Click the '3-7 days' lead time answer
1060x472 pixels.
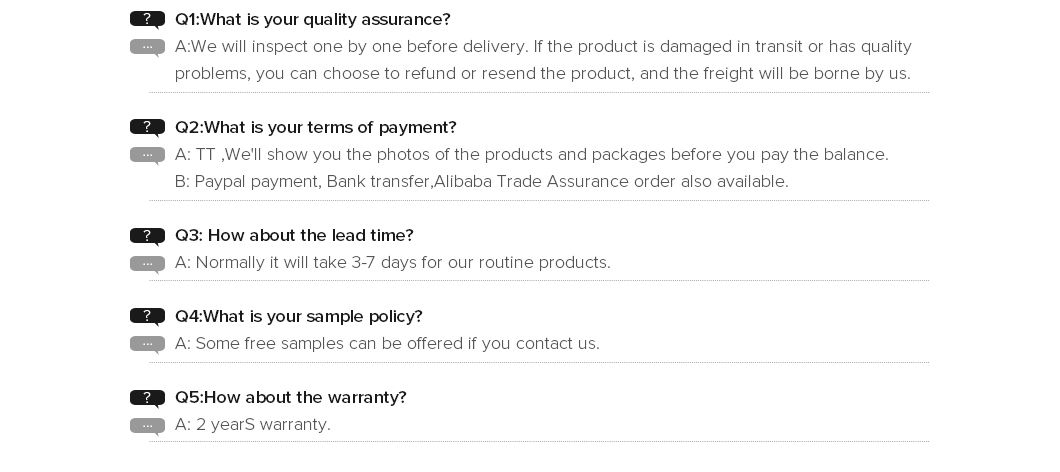(x=393, y=262)
